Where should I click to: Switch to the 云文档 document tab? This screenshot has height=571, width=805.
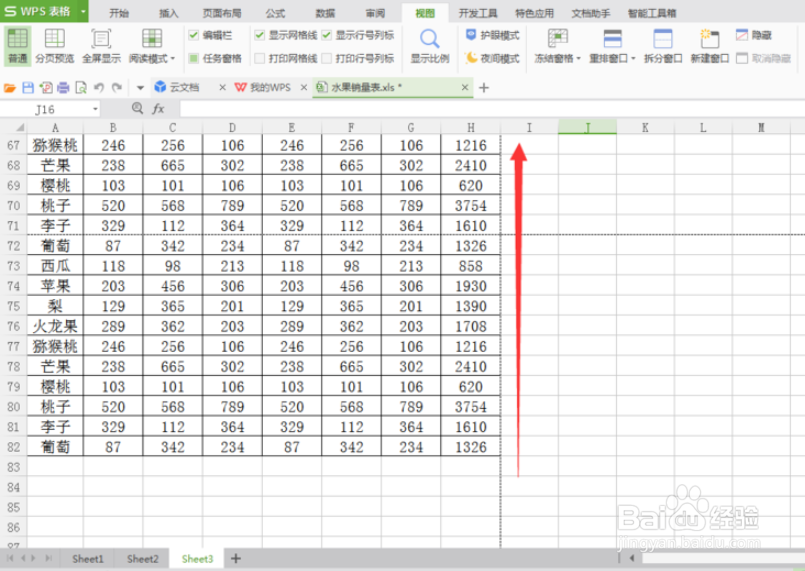[184, 88]
